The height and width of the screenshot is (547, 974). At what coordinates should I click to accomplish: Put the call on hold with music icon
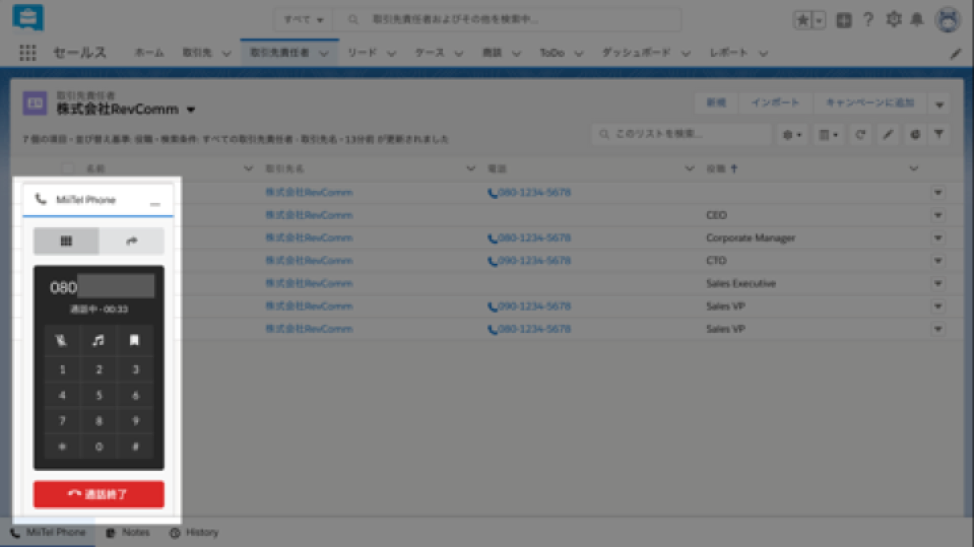click(98, 340)
